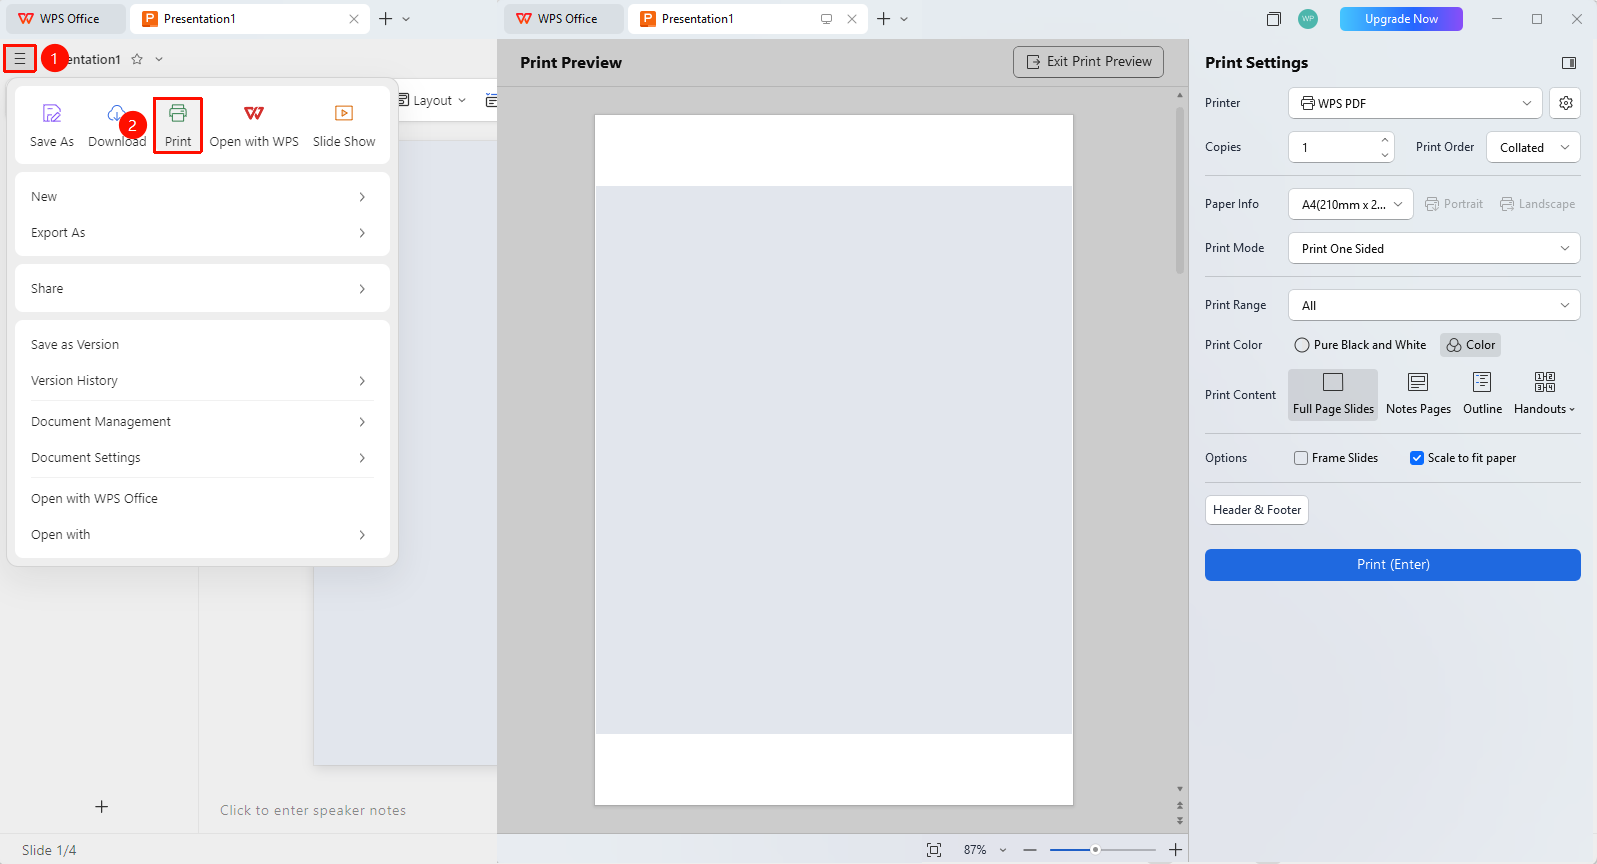
Task: Click the zoom slider handle
Action: point(1095,850)
